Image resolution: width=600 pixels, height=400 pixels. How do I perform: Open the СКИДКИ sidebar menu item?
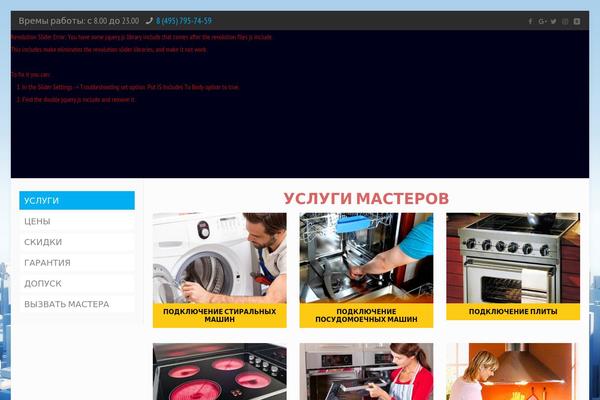click(x=77, y=242)
